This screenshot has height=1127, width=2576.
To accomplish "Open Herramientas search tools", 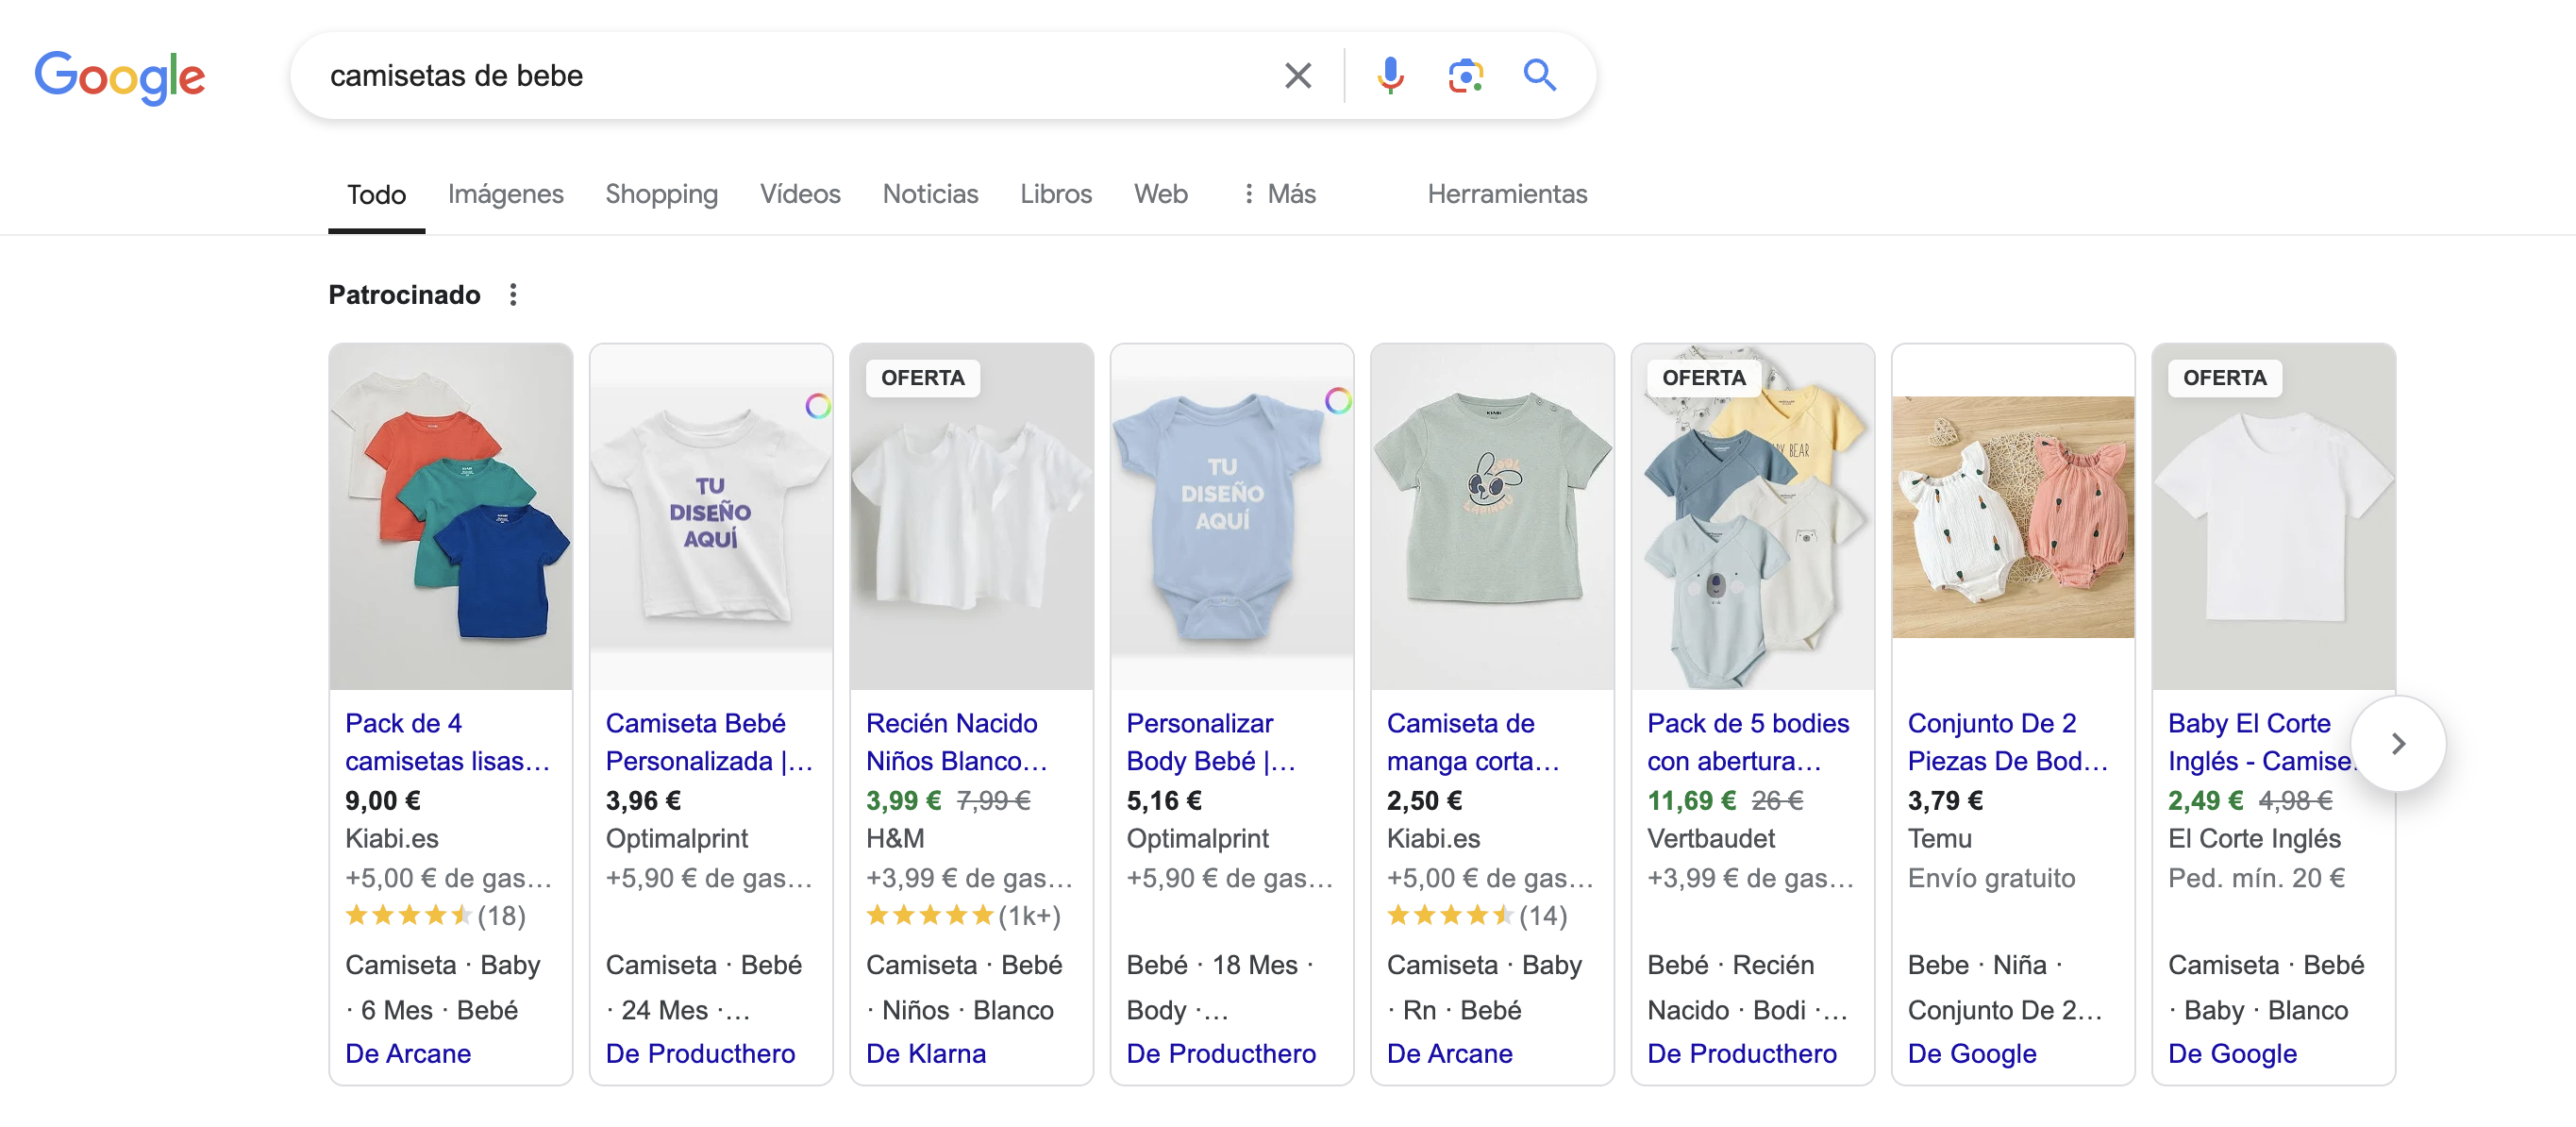I will pos(1506,194).
